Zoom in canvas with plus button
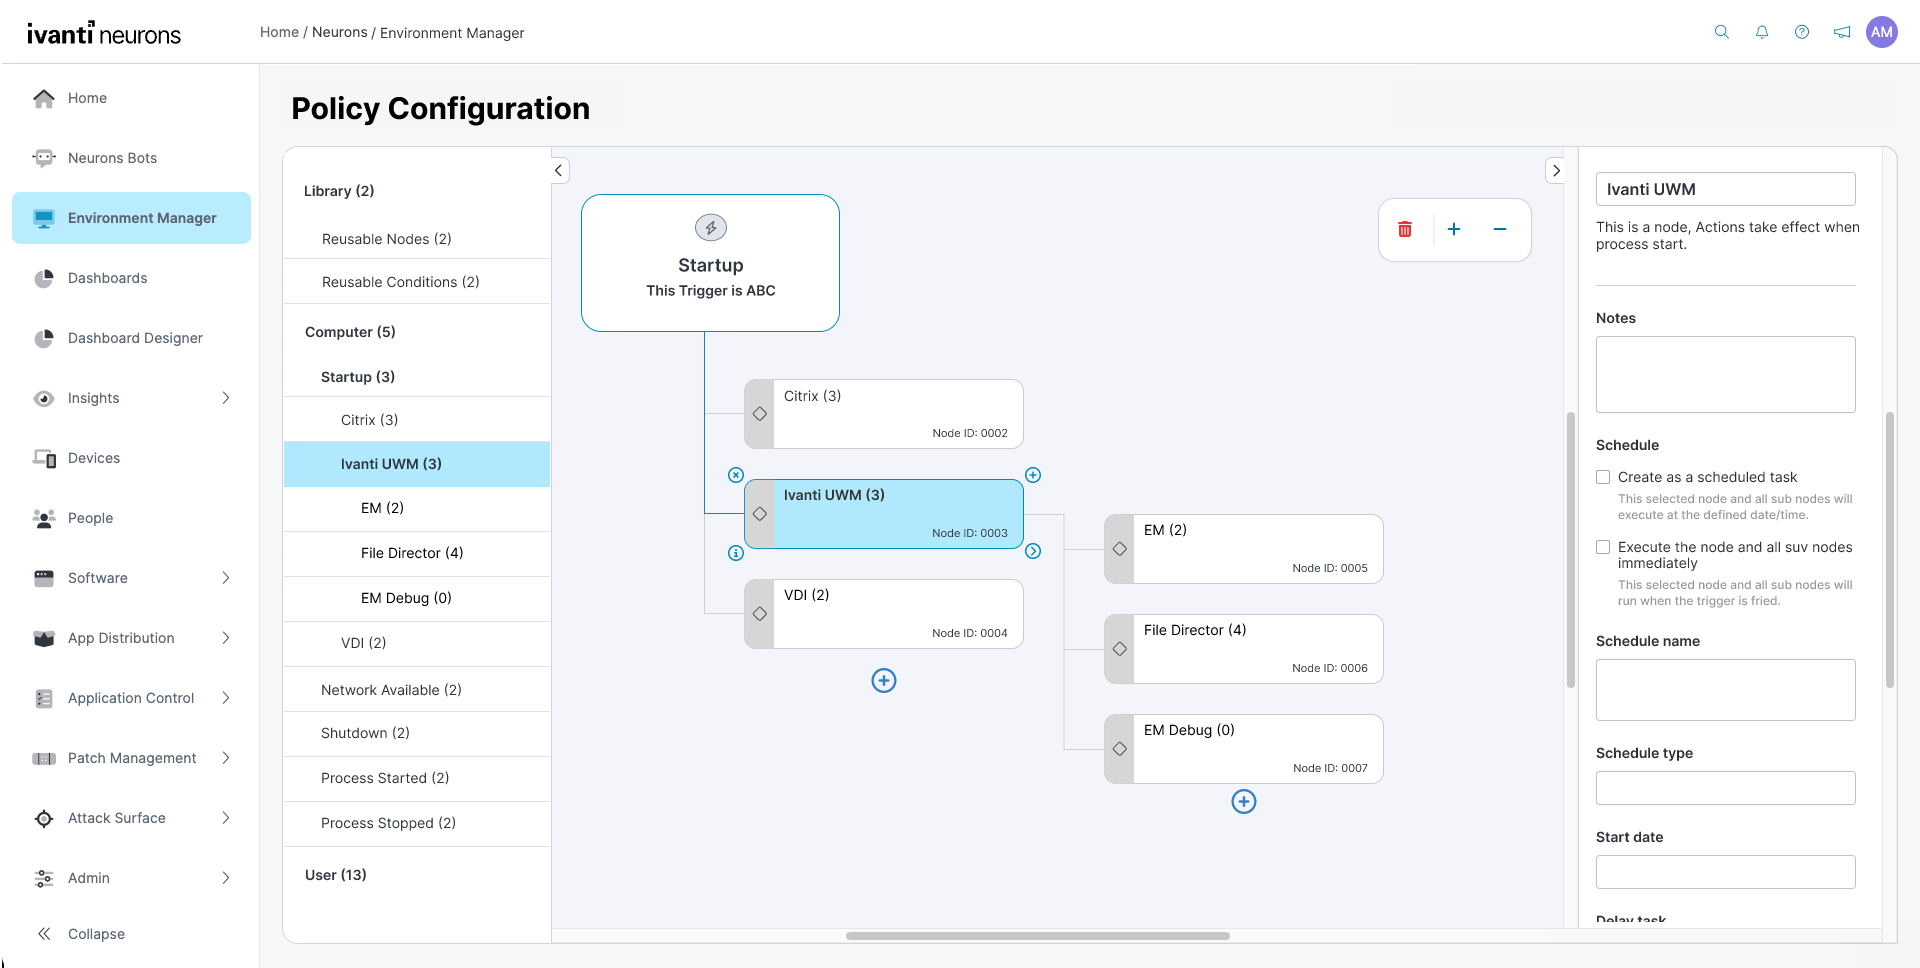1920x968 pixels. (1454, 229)
